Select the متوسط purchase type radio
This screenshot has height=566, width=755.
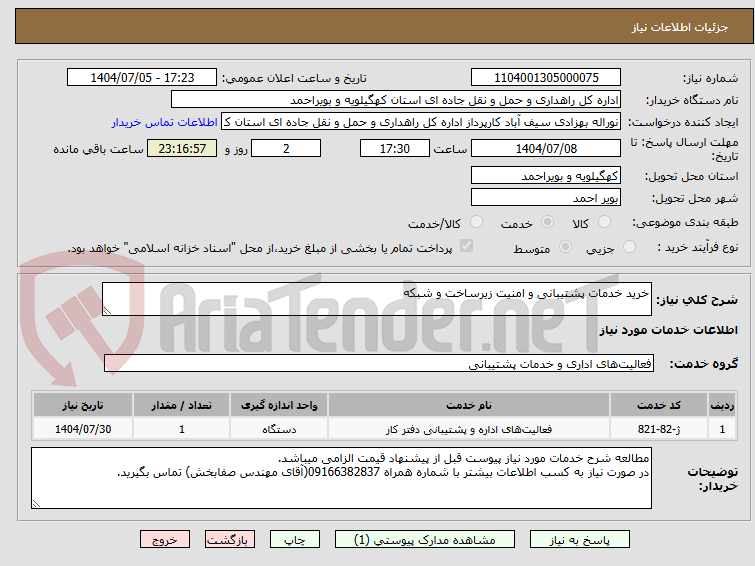[x=565, y=247]
